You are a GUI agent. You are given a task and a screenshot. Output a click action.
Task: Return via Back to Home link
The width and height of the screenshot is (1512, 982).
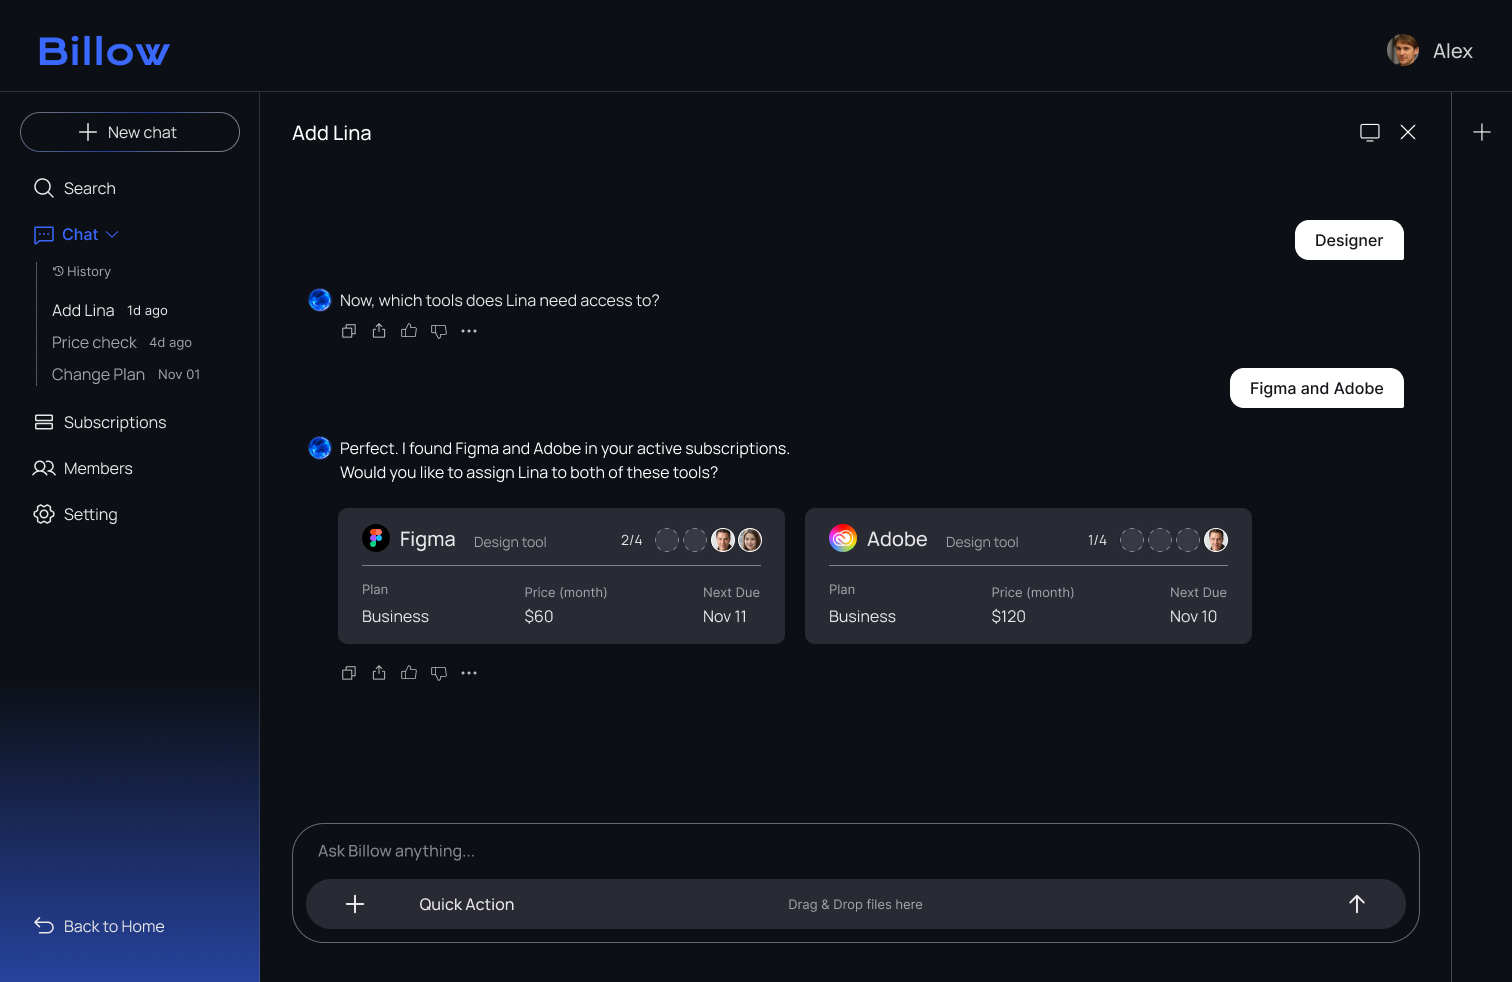pos(99,926)
